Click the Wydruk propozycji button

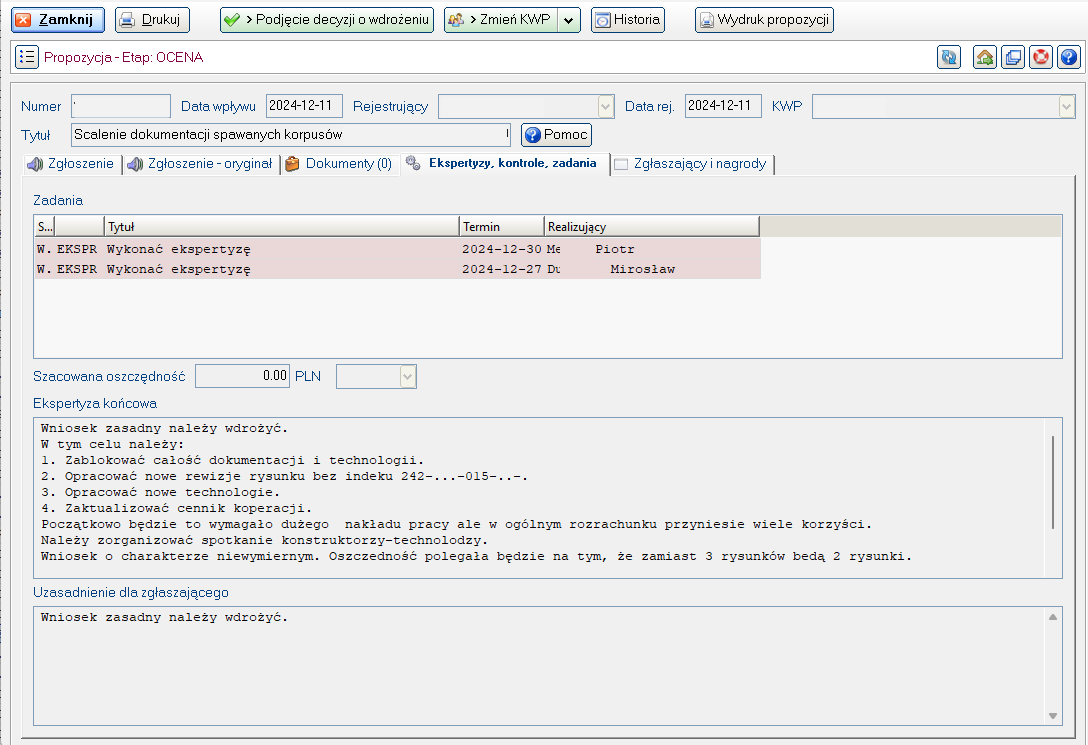(x=764, y=19)
